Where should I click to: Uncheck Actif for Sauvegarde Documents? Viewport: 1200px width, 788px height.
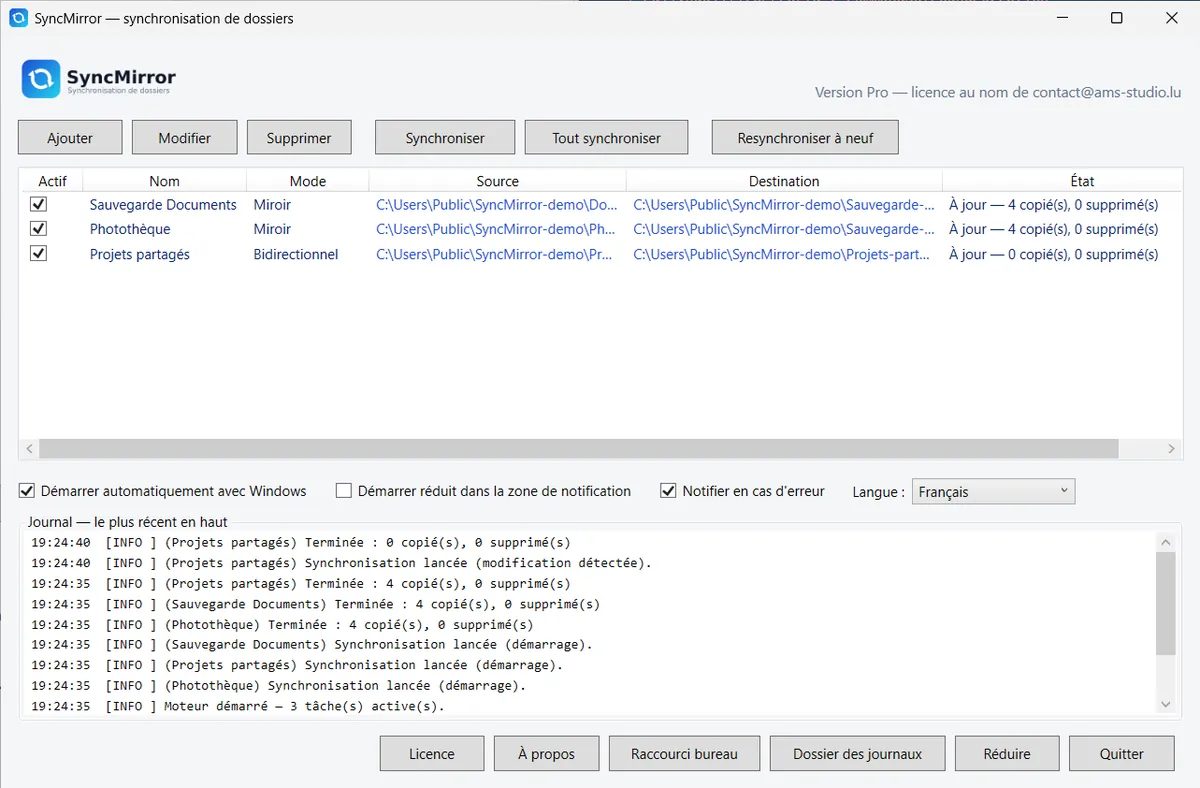(39, 204)
